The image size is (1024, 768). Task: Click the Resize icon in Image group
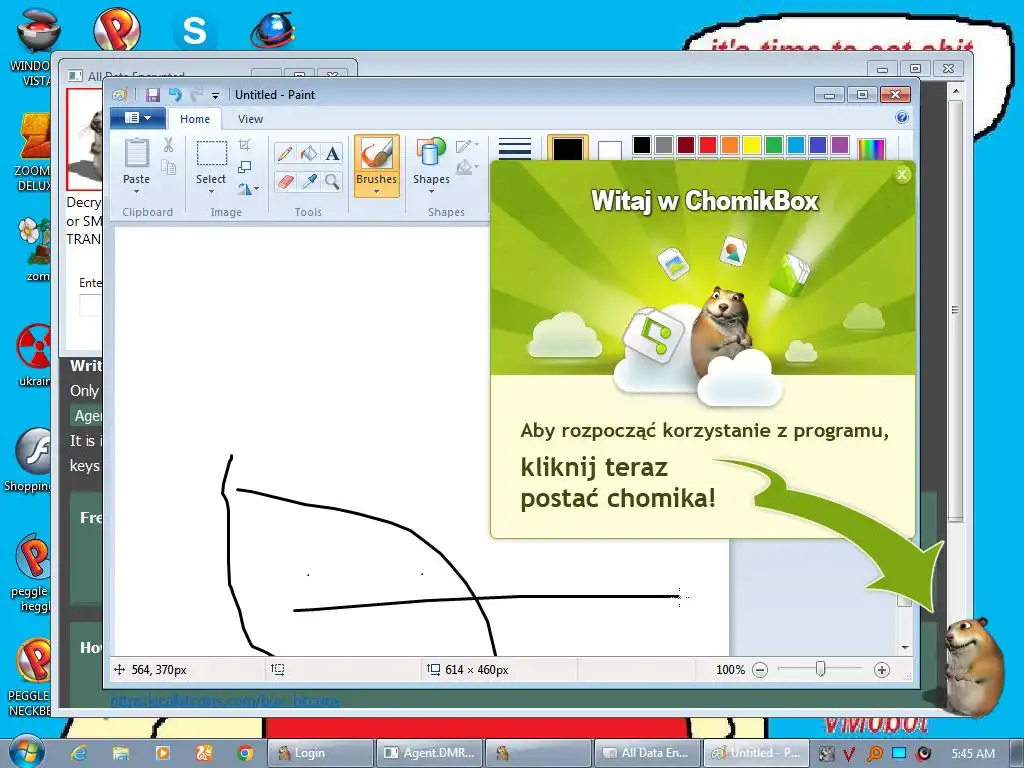[245, 167]
